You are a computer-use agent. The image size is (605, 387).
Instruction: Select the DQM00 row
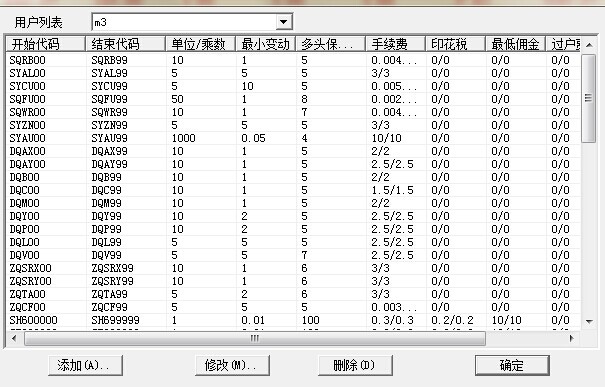[293, 203]
